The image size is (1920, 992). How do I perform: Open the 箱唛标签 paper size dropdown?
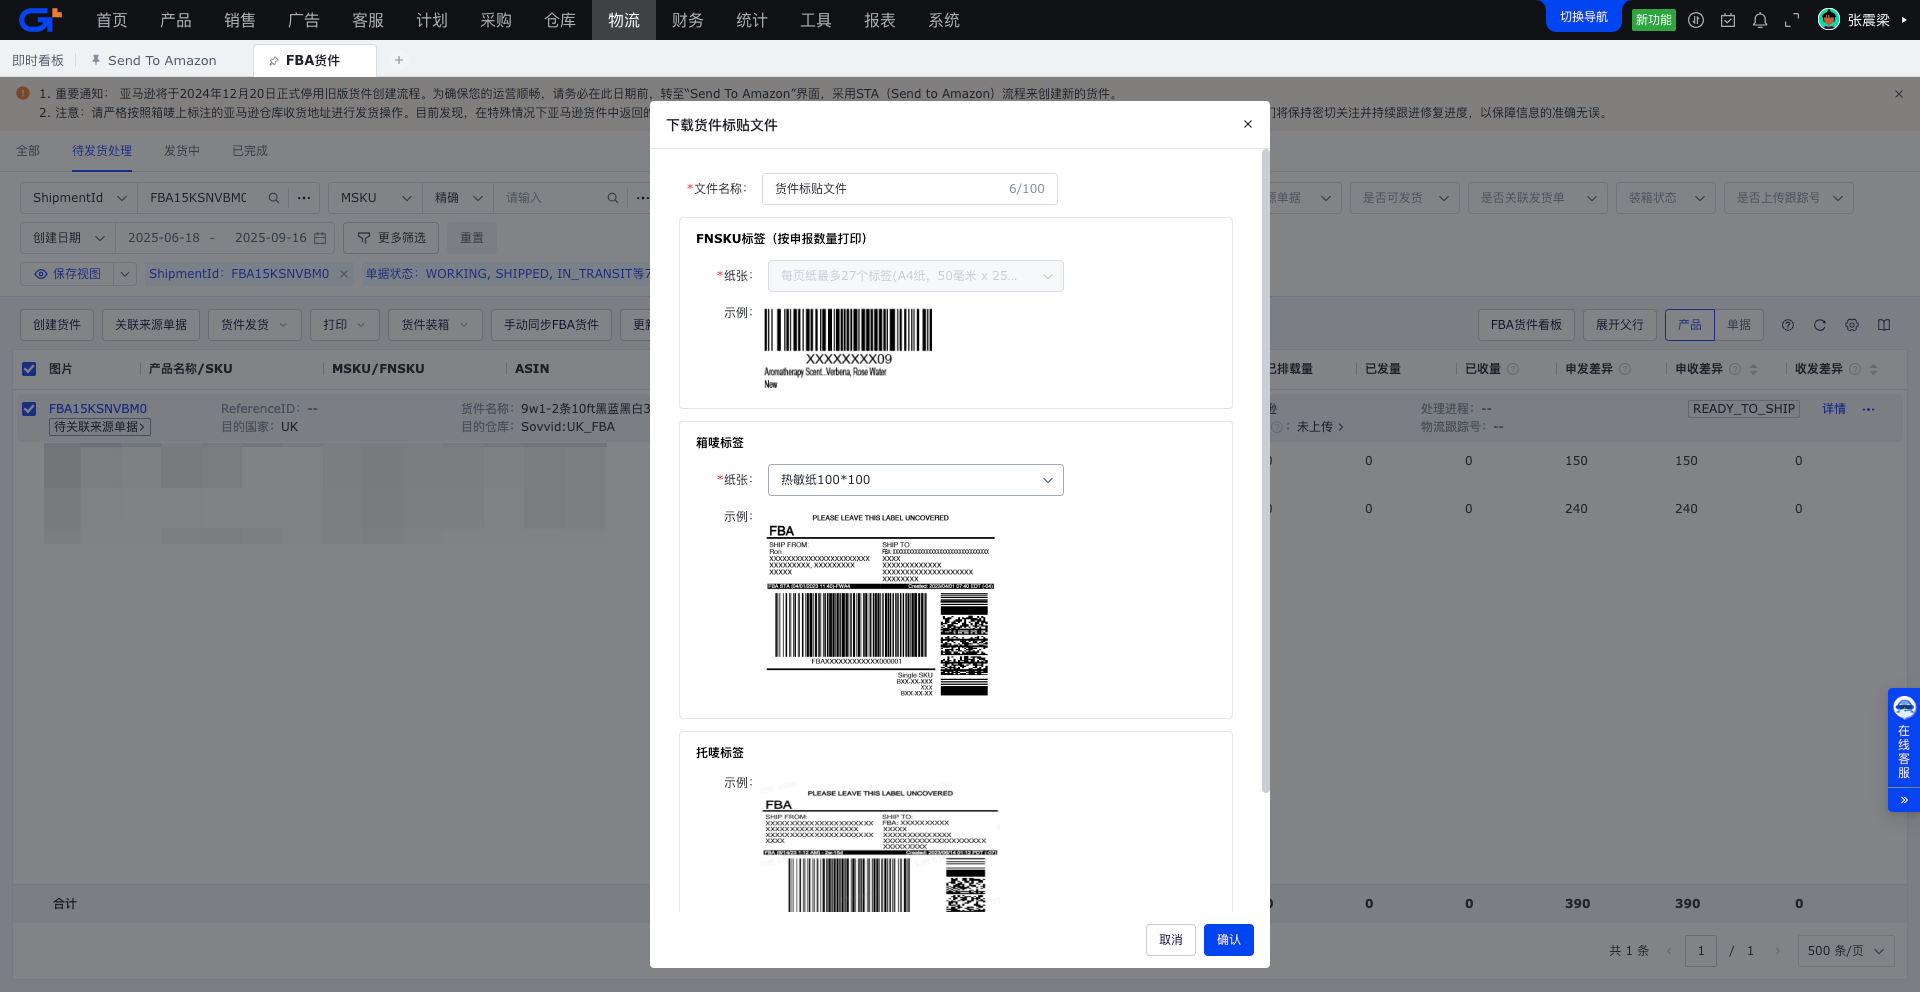pyautogui.click(x=915, y=480)
